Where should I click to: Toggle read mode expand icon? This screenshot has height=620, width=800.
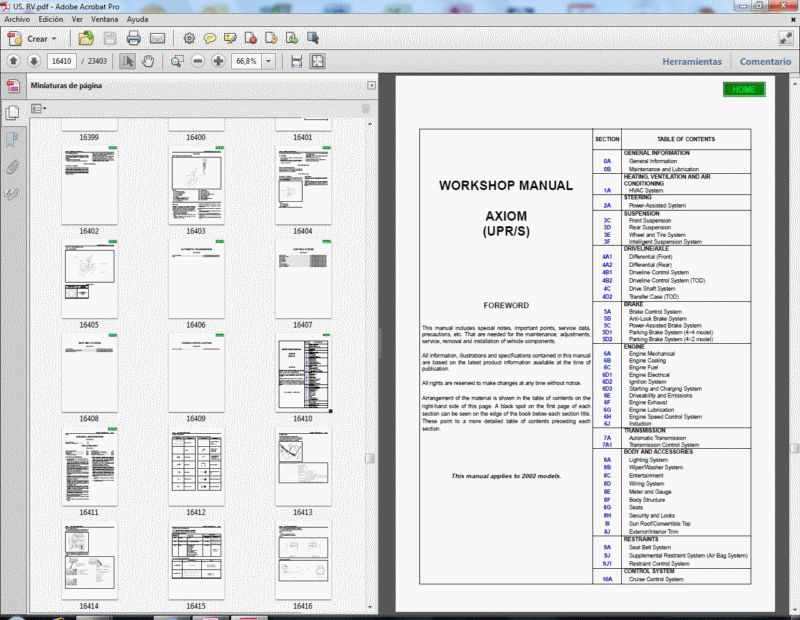coord(786,38)
